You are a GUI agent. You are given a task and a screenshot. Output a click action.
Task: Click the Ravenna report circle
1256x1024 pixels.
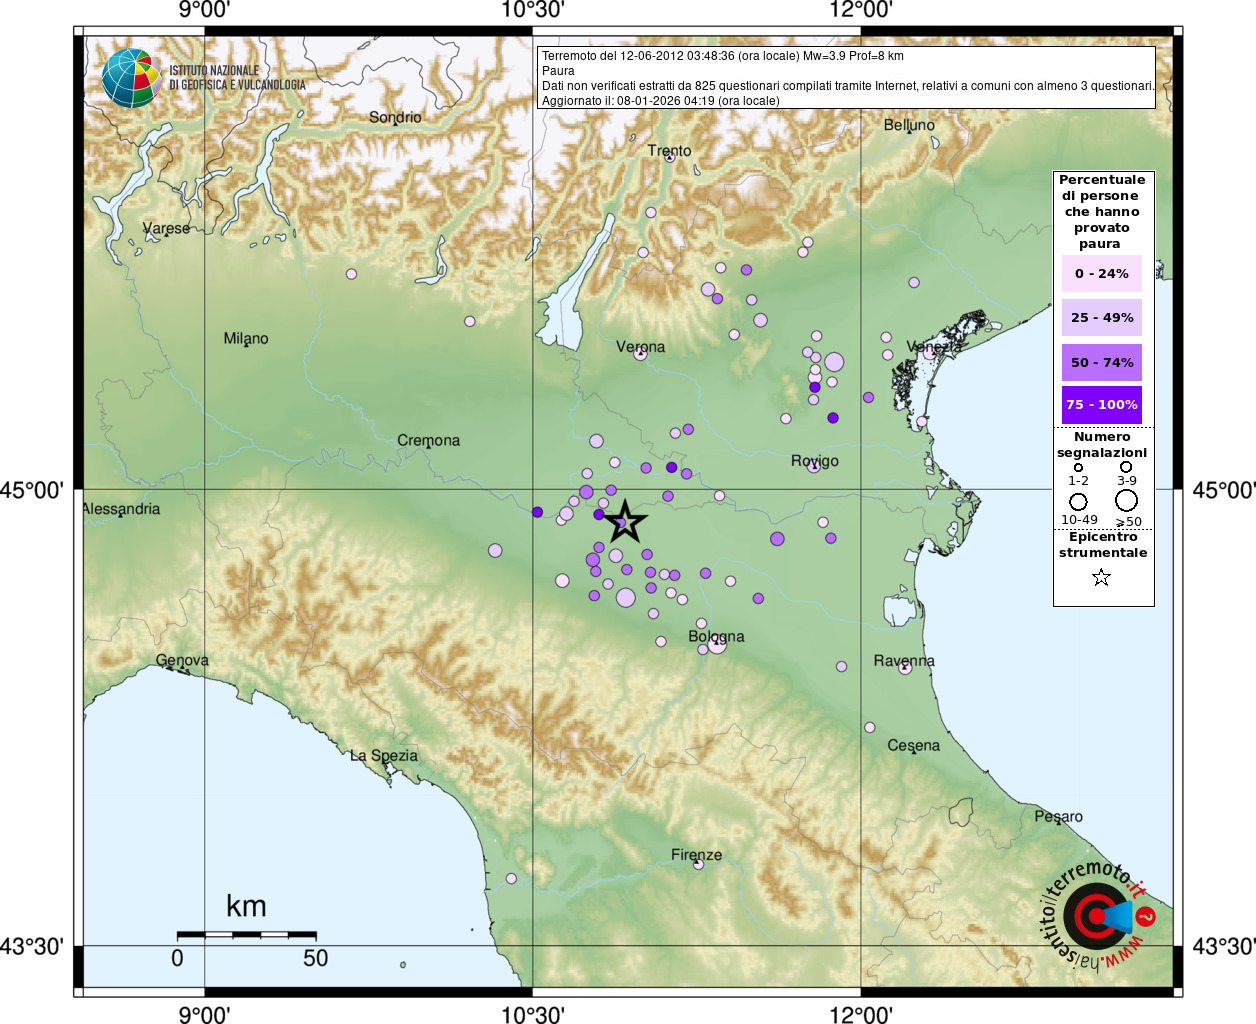point(905,668)
